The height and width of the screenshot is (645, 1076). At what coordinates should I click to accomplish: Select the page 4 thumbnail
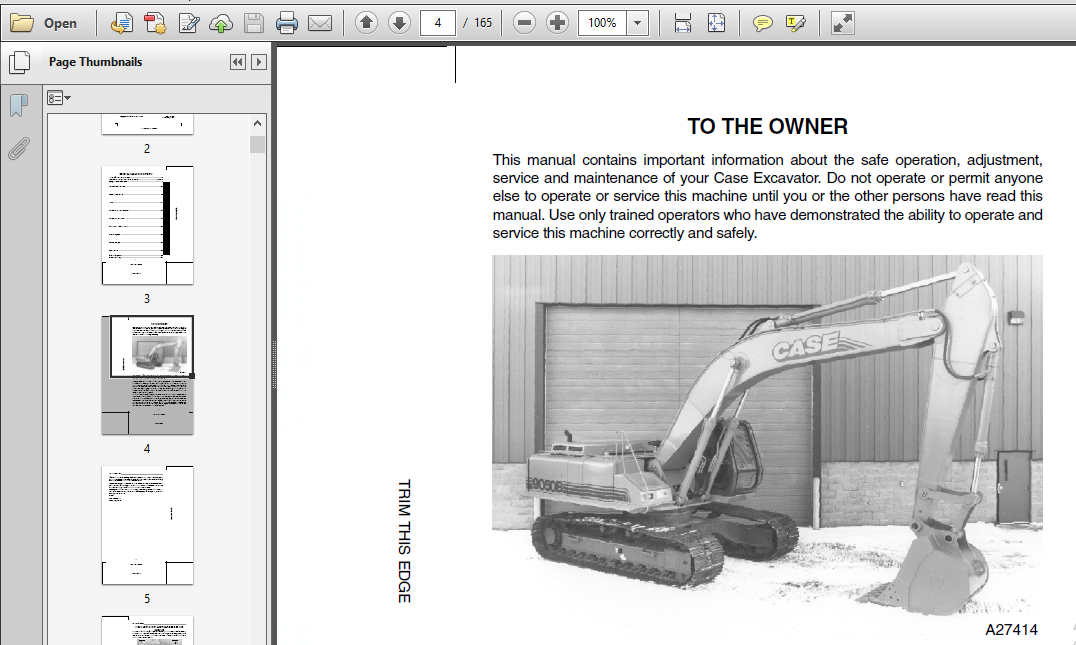click(x=148, y=375)
